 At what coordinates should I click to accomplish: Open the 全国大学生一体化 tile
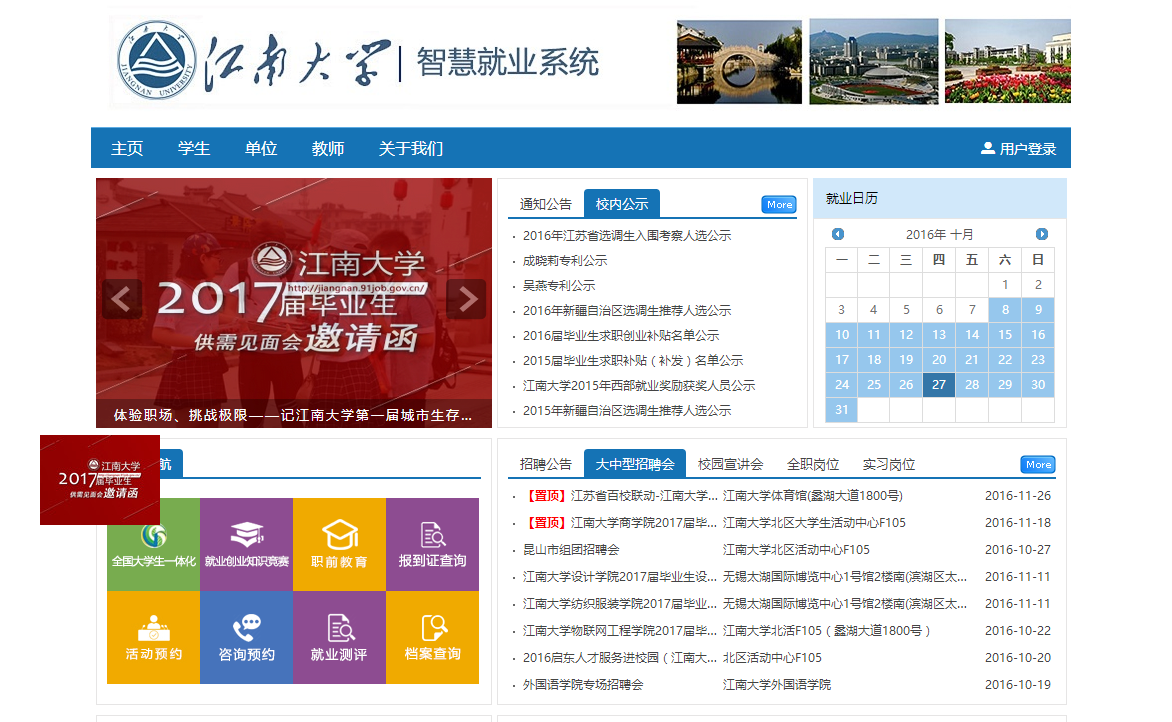(x=153, y=544)
